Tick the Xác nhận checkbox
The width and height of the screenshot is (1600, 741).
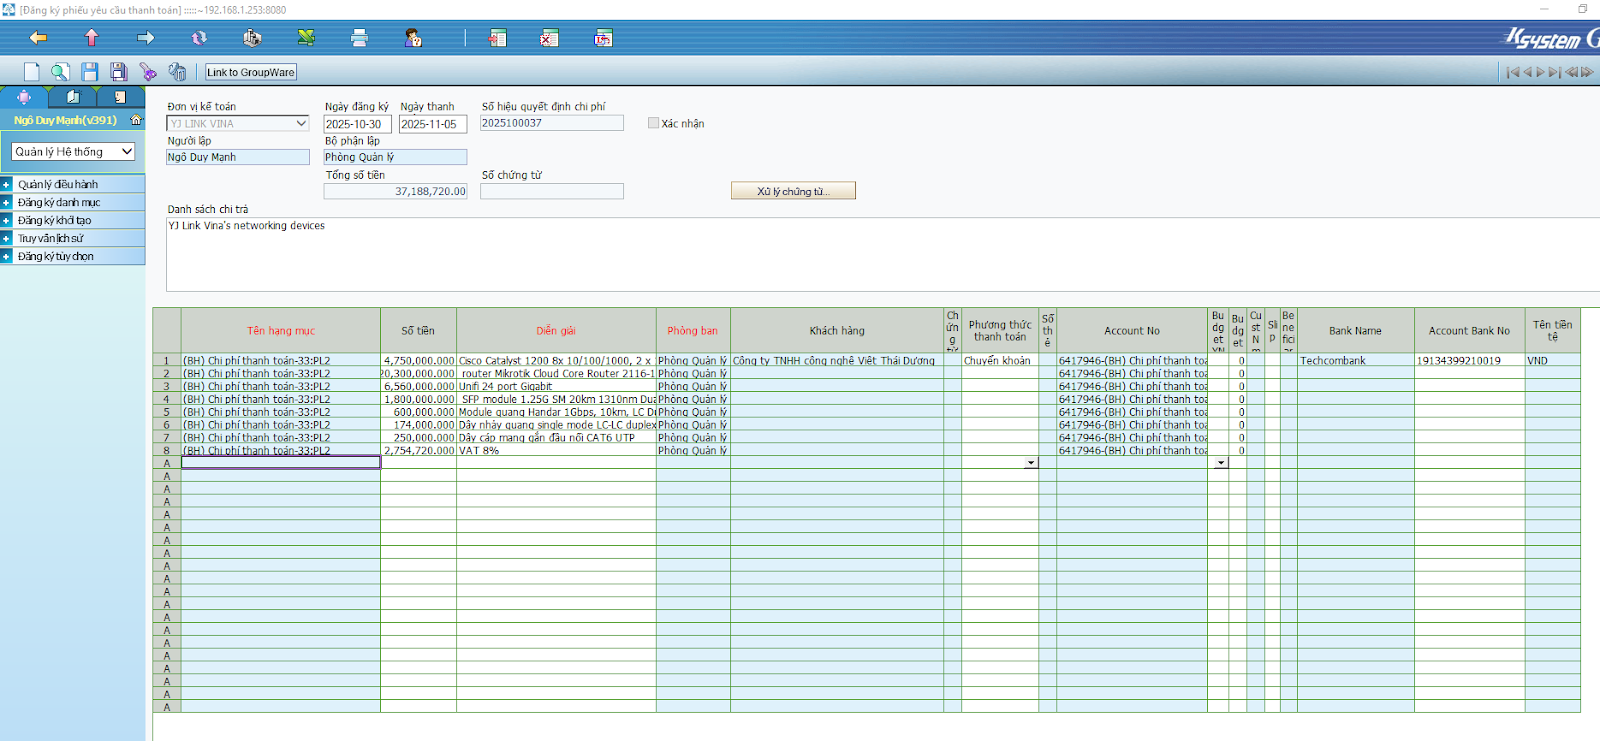[x=653, y=123]
